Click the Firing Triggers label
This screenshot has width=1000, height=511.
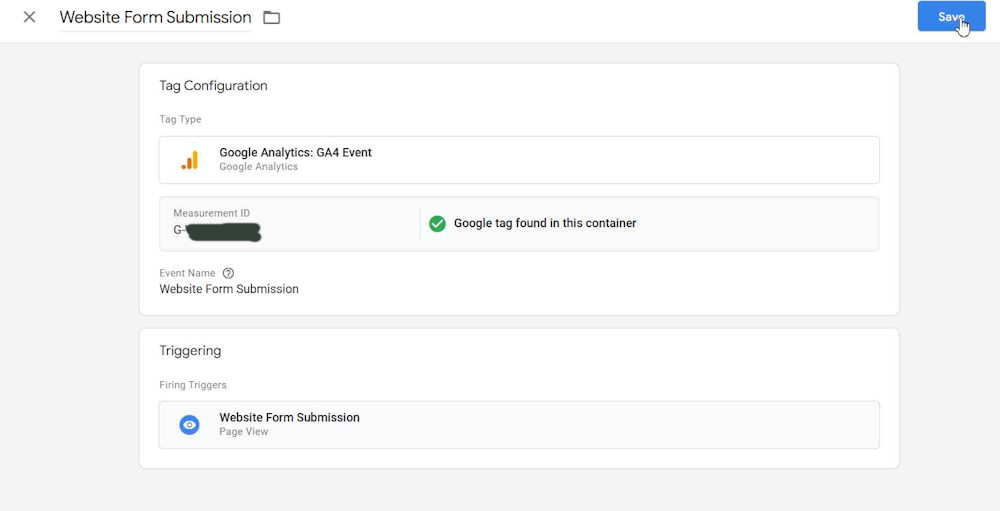[192, 385]
